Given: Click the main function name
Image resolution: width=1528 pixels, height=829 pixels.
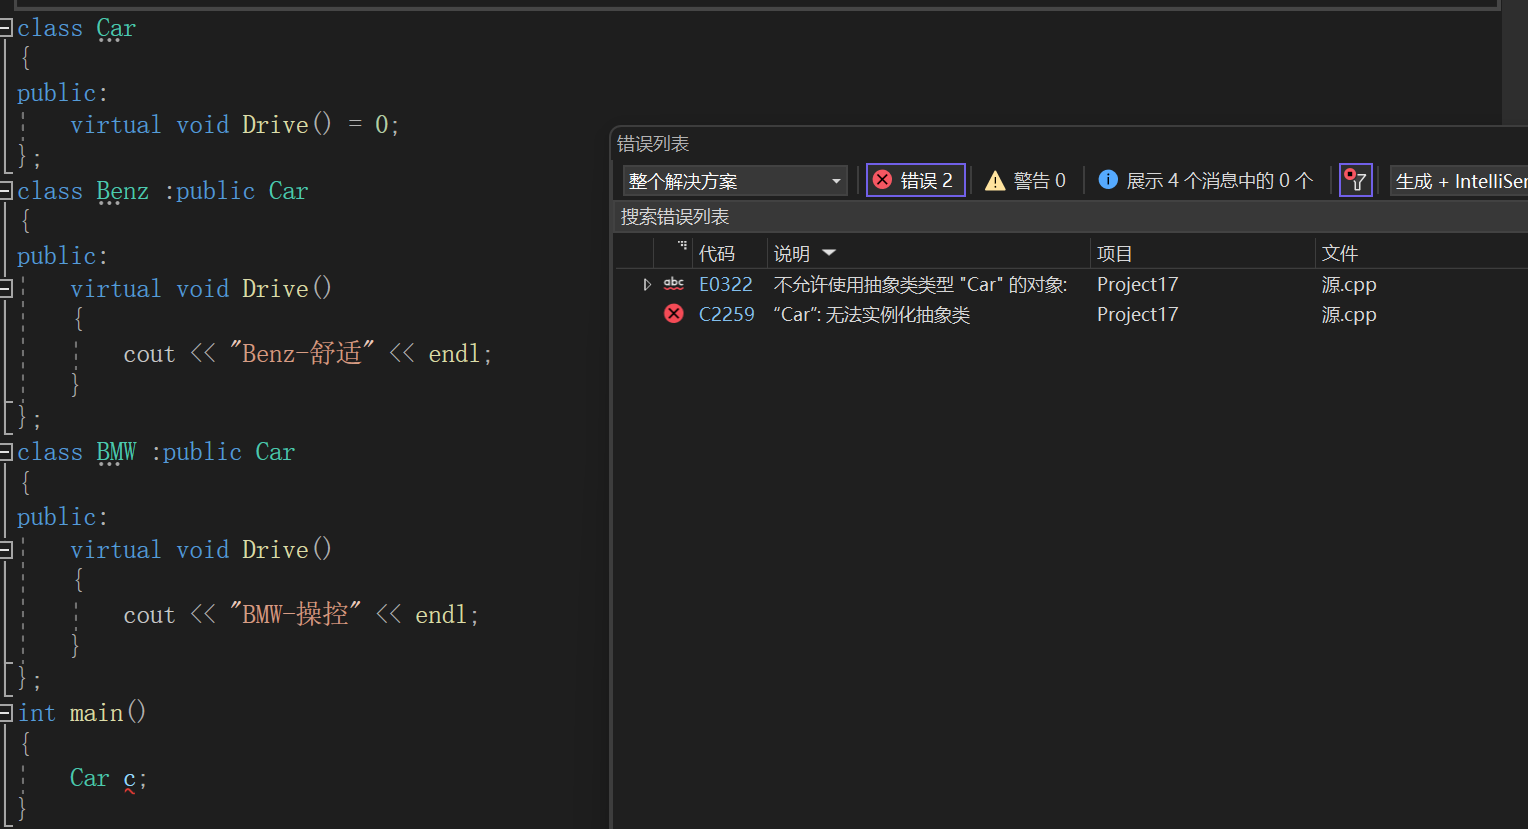Looking at the screenshot, I should click(97, 713).
